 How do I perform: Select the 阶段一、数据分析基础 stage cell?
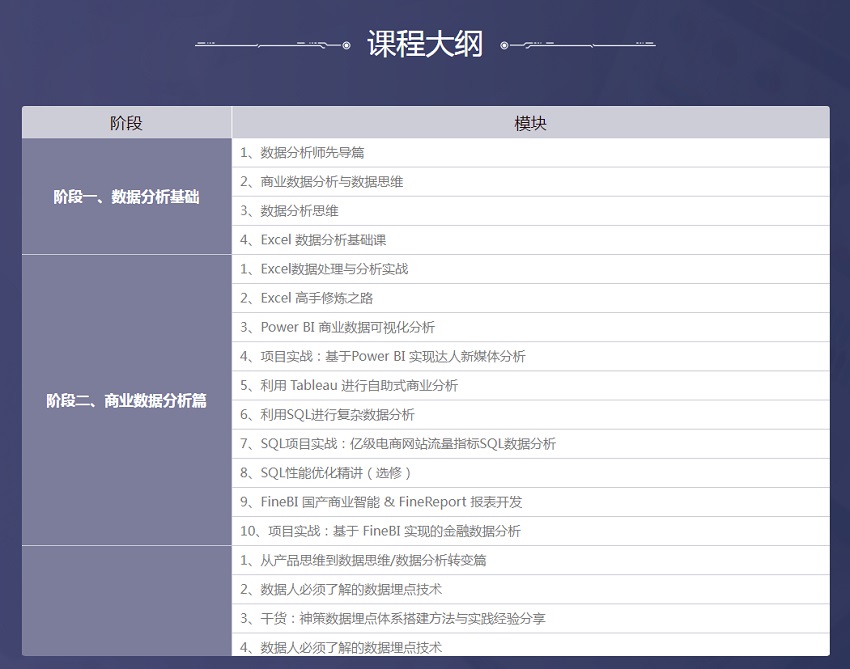pos(126,196)
